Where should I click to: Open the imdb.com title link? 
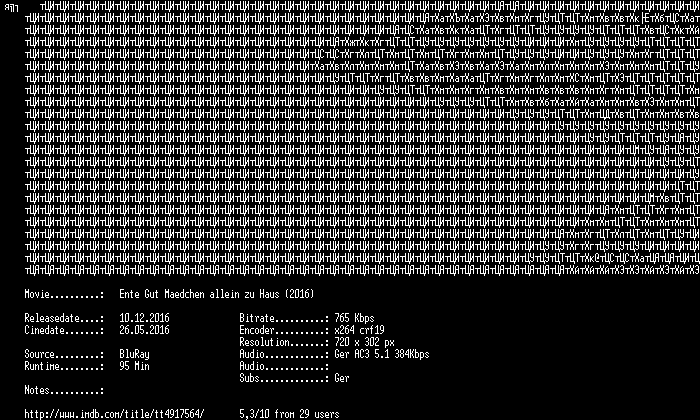[114, 414]
